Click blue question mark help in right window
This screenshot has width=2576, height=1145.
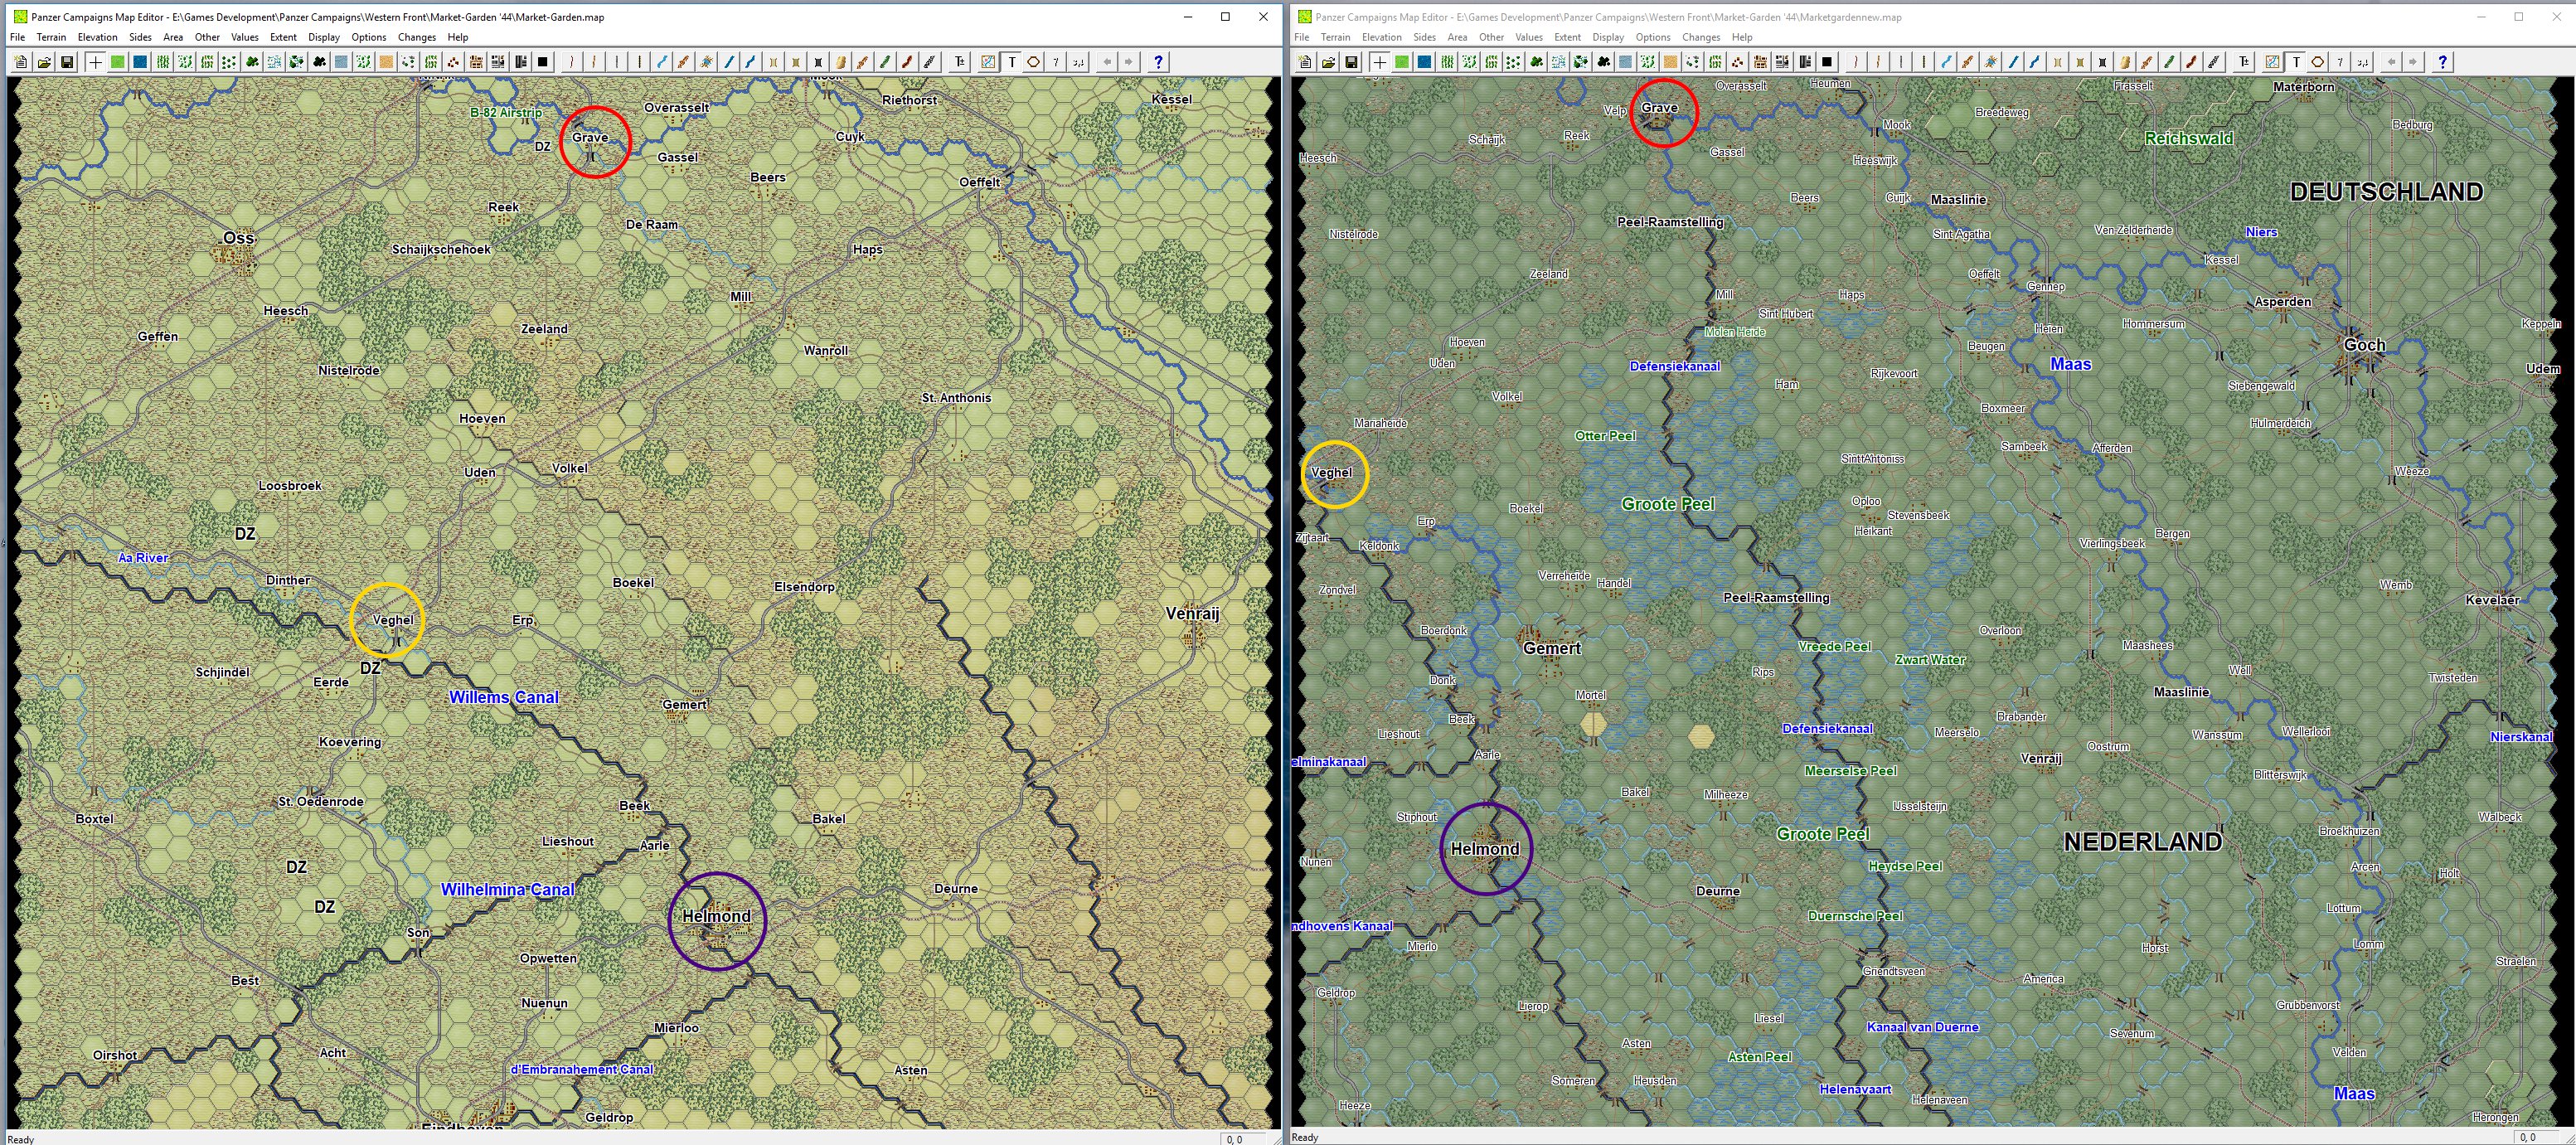click(2442, 62)
